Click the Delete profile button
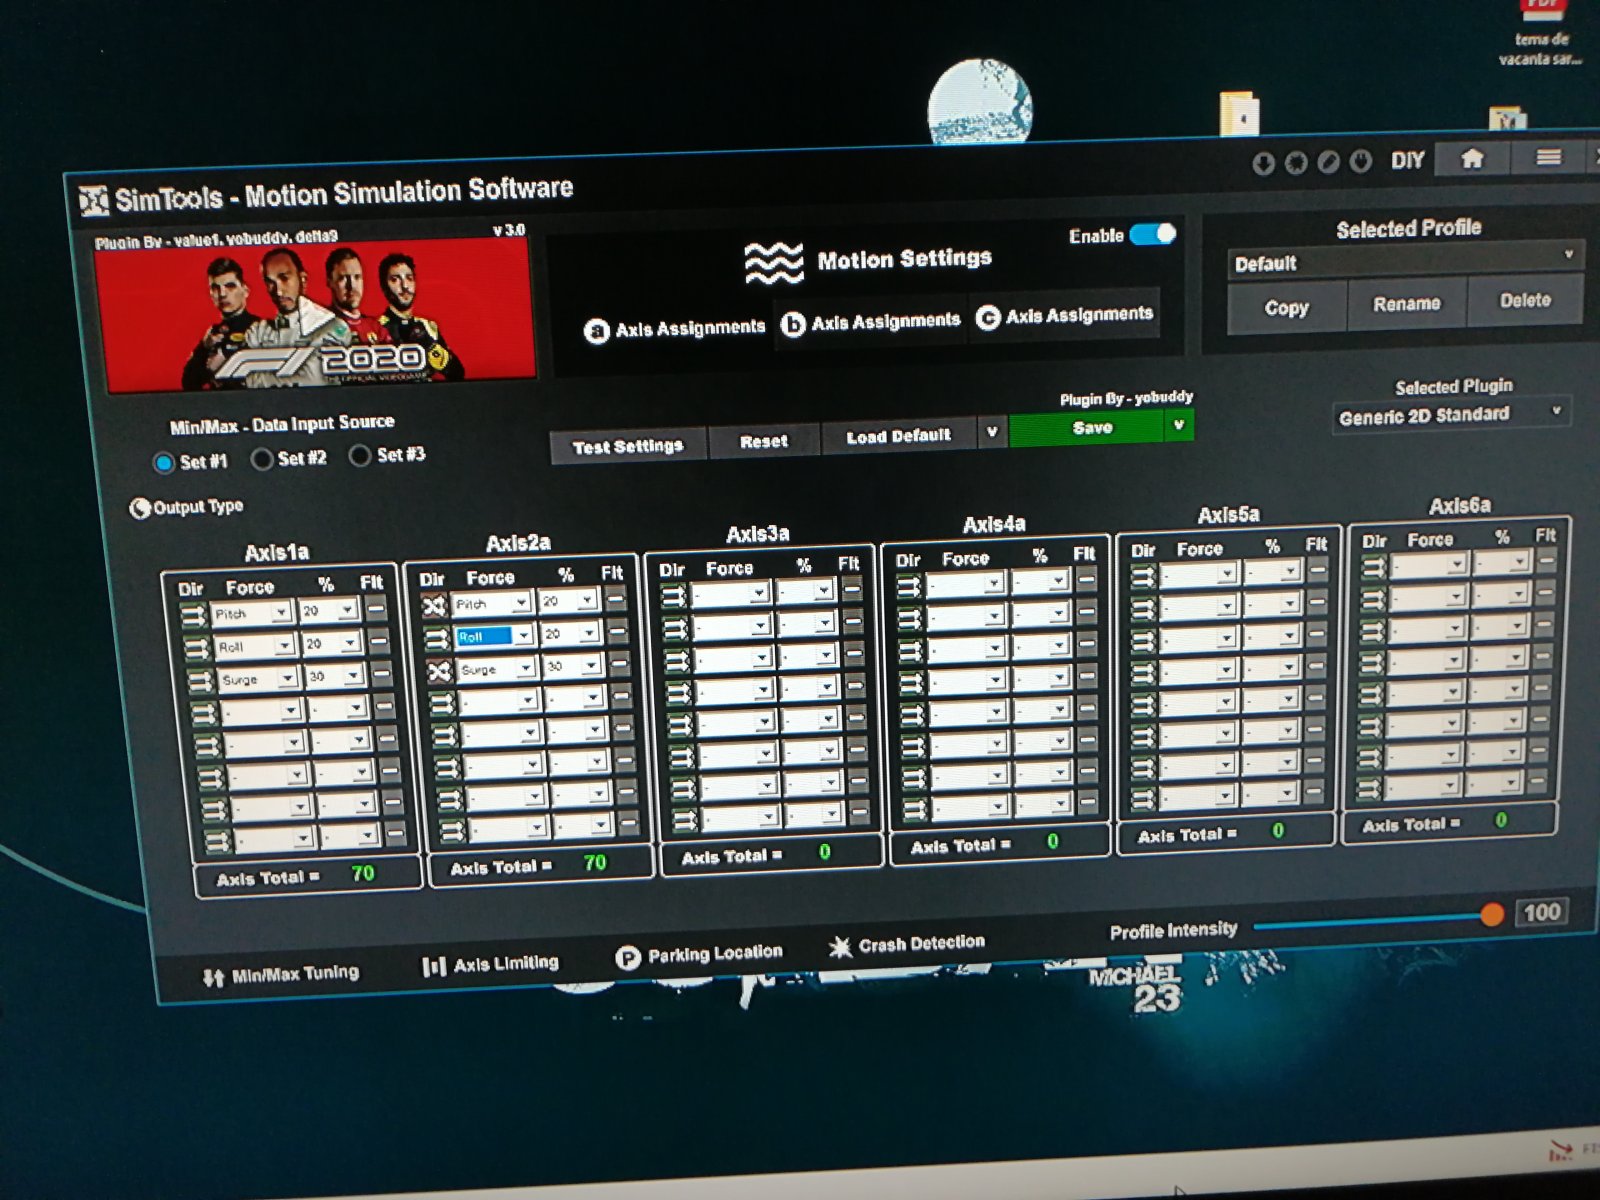Image resolution: width=1600 pixels, height=1200 pixels. (x=1525, y=300)
